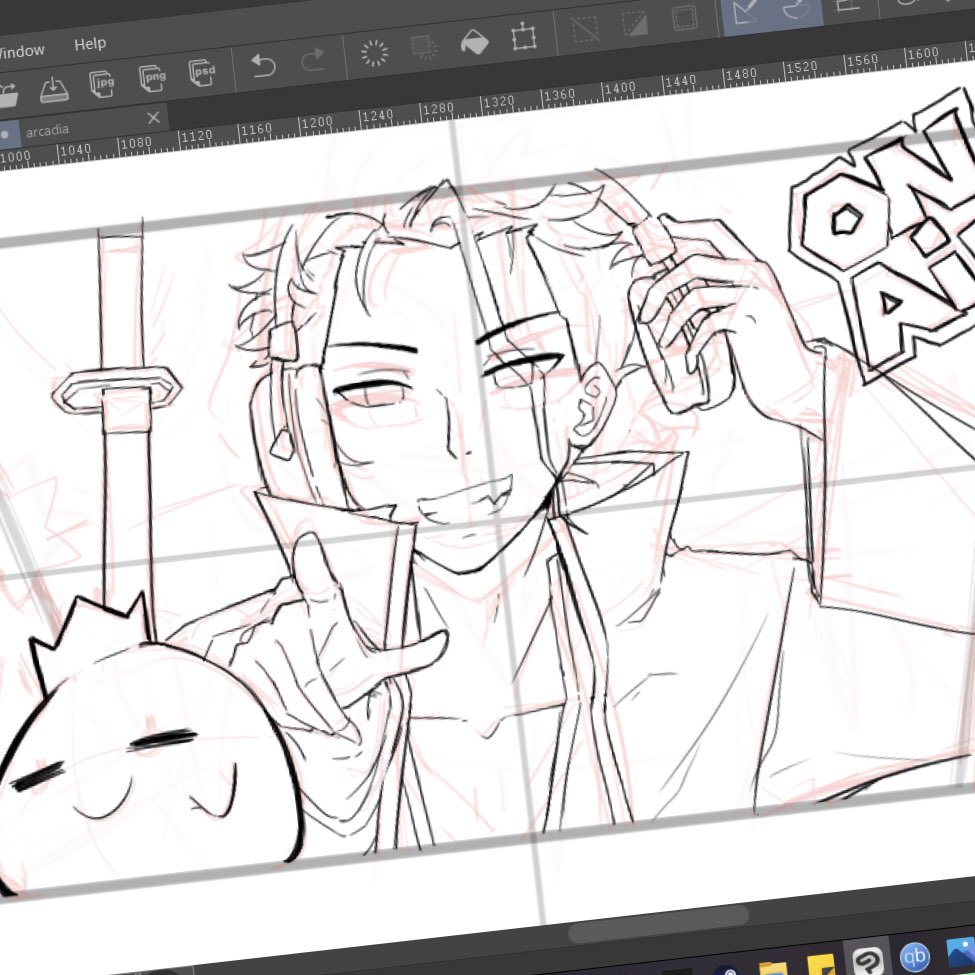The width and height of the screenshot is (975, 975).
Task: Click the Clear icon with dotted circle
Action: pyautogui.click(x=374, y=53)
